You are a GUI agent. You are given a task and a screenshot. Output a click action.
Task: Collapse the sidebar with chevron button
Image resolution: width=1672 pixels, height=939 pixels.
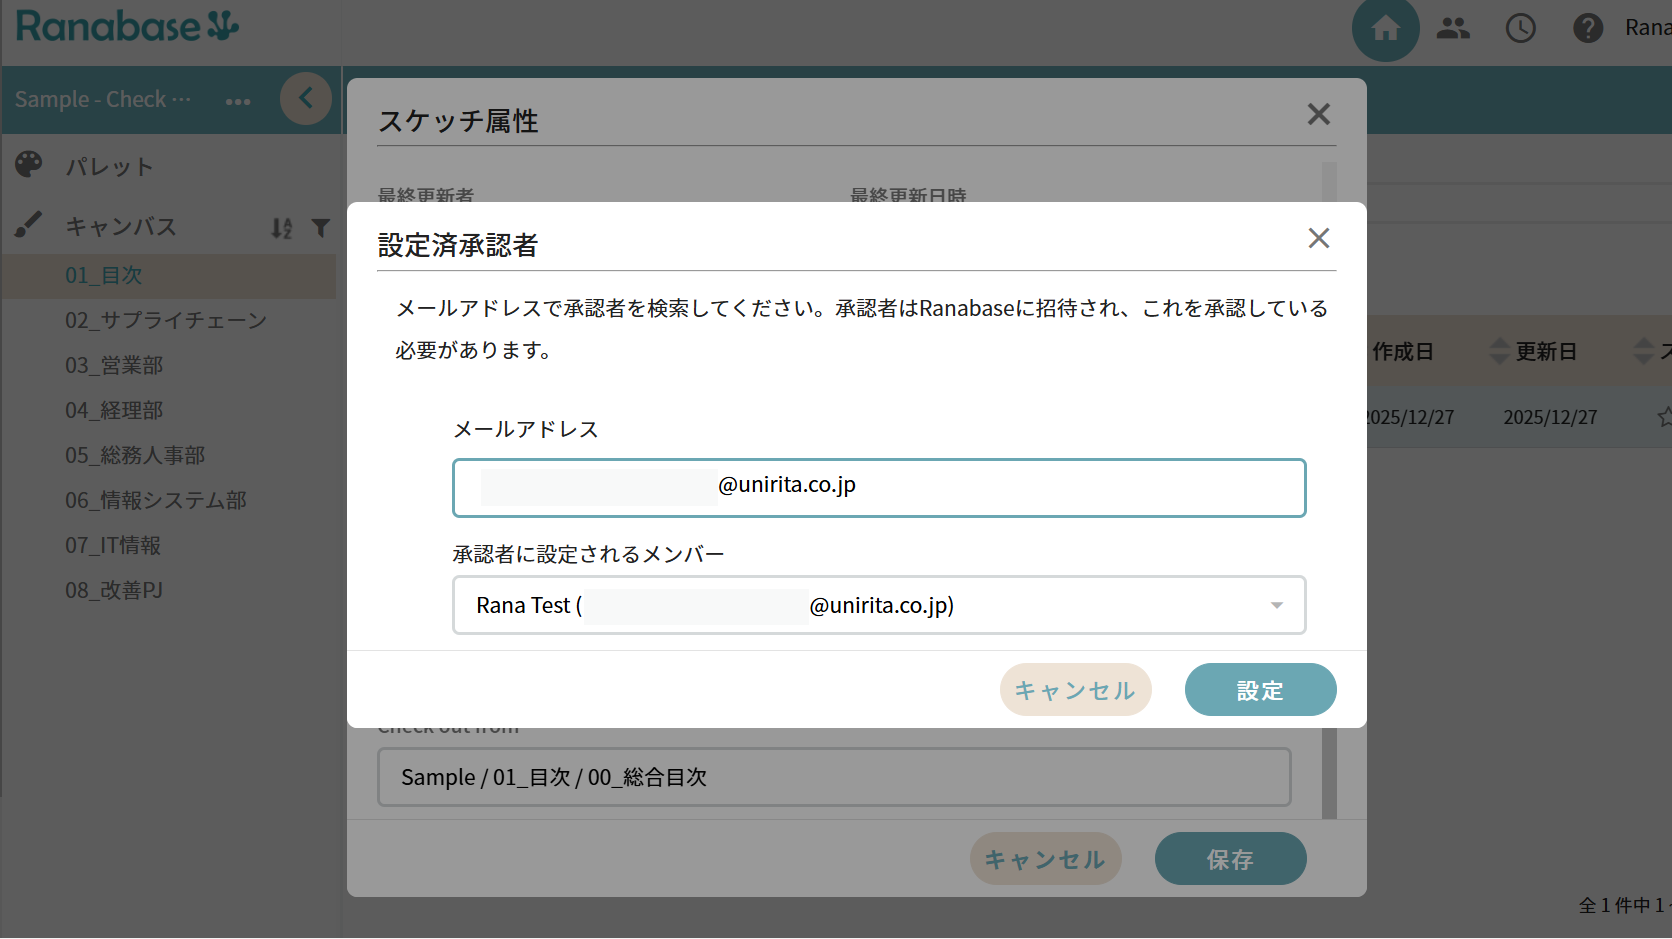pyautogui.click(x=306, y=98)
